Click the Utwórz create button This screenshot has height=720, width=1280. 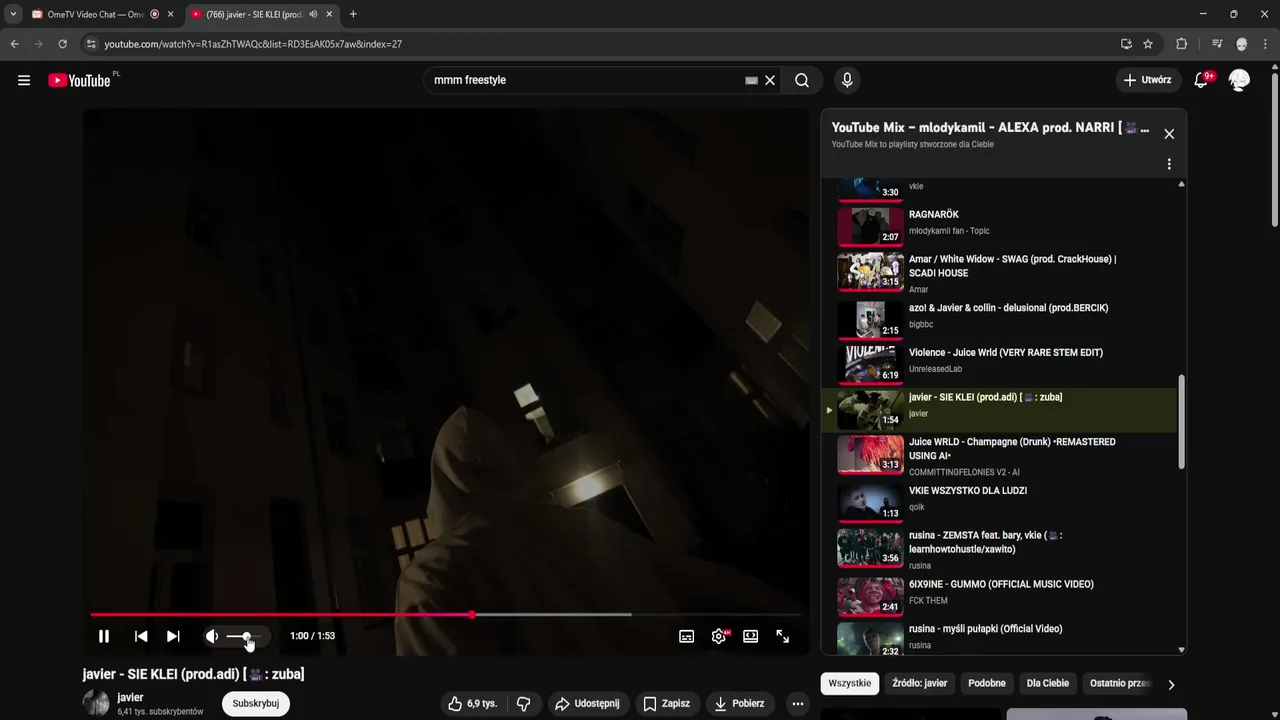[1147, 80]
